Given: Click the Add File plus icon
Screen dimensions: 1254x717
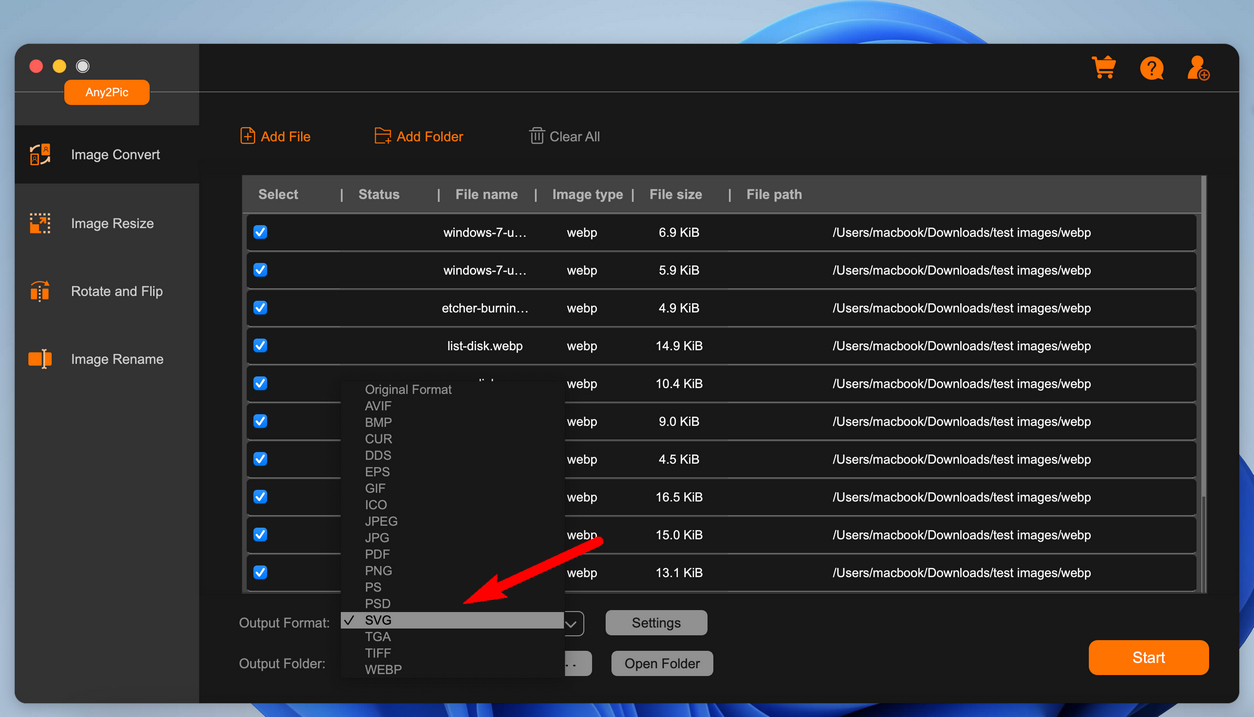Looking at the screenshot, I should click(x=248, y=136).
